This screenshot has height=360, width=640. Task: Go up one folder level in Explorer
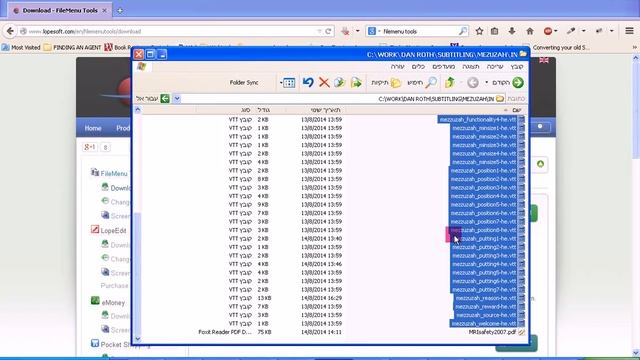pyautogui.click(x=450, y=82)
